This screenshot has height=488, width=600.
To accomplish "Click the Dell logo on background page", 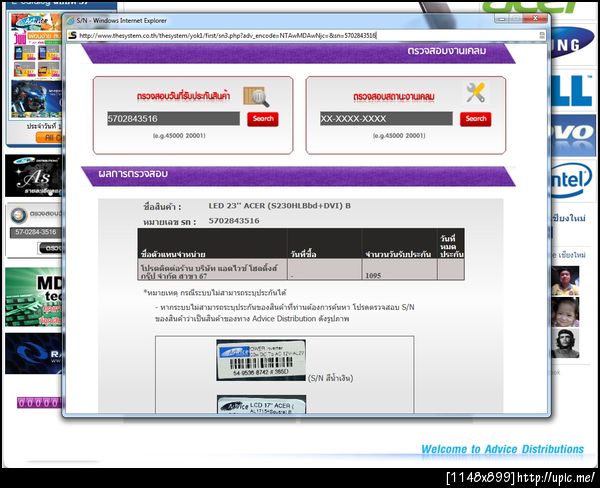I will pyautogui.click(x=571, y=91).
